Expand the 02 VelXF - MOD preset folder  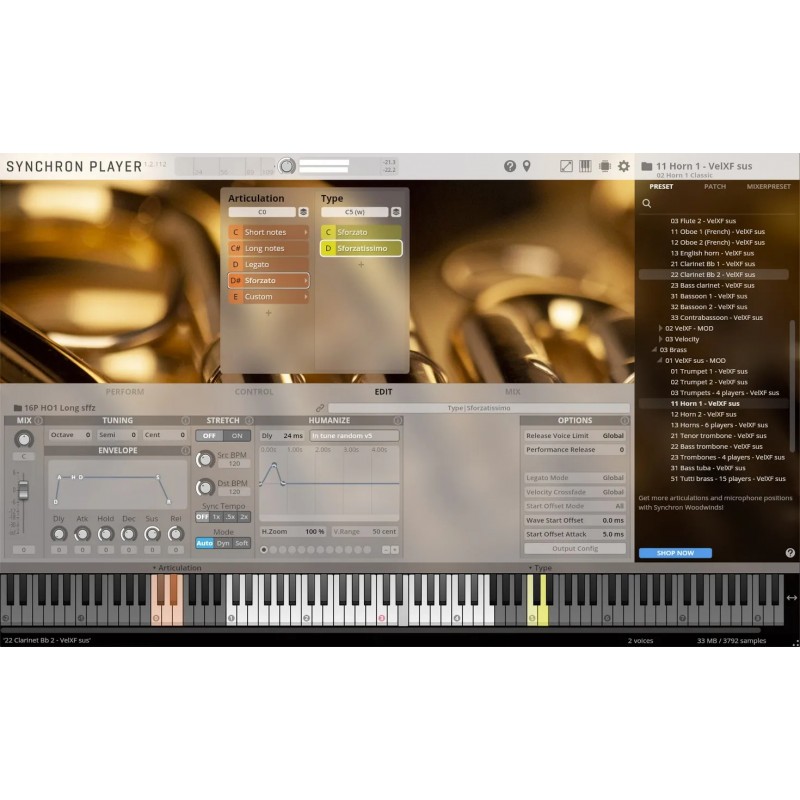pos(662,329)
